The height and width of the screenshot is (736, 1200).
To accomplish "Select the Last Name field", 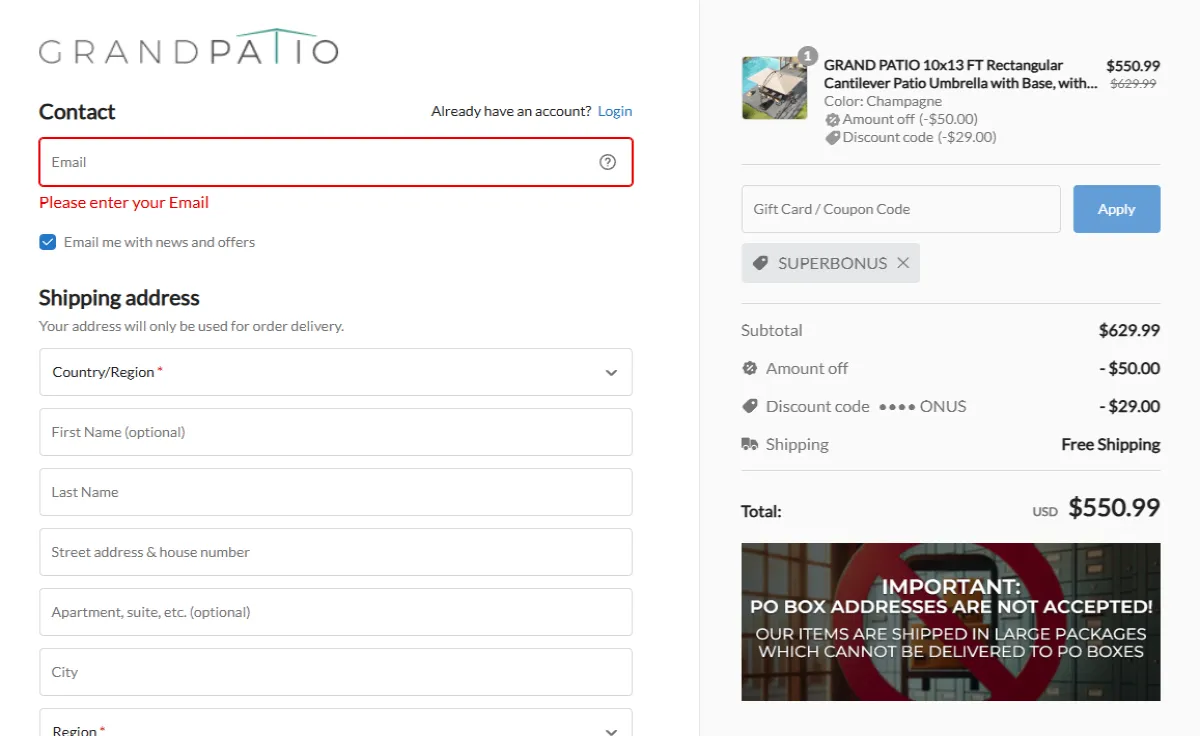I will tap(335, 492).
